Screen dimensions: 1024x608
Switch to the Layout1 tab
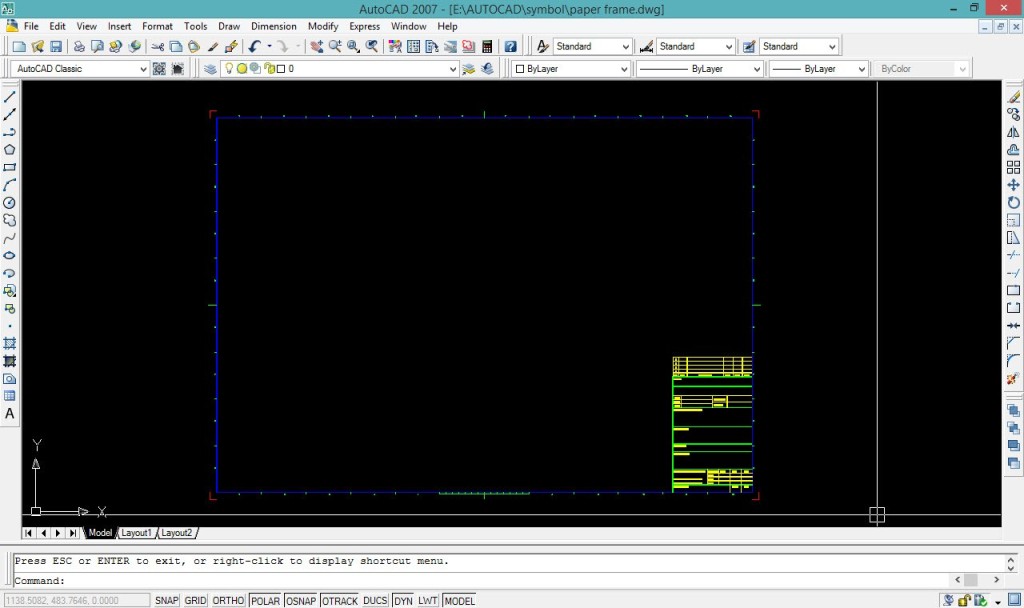pyautogui.click(x=136, y=532)
